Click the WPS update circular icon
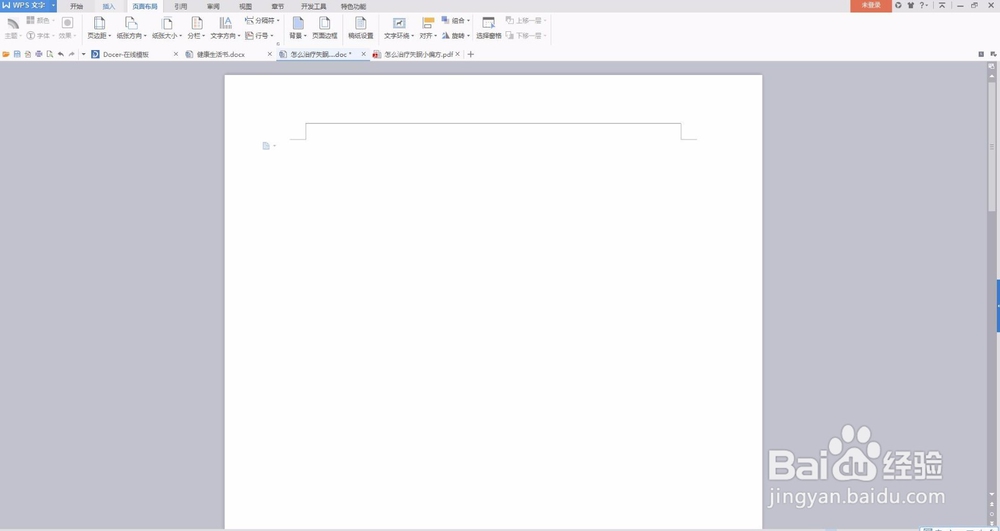The width and height of the screenshot is (1000, 531). coord(898,5)
